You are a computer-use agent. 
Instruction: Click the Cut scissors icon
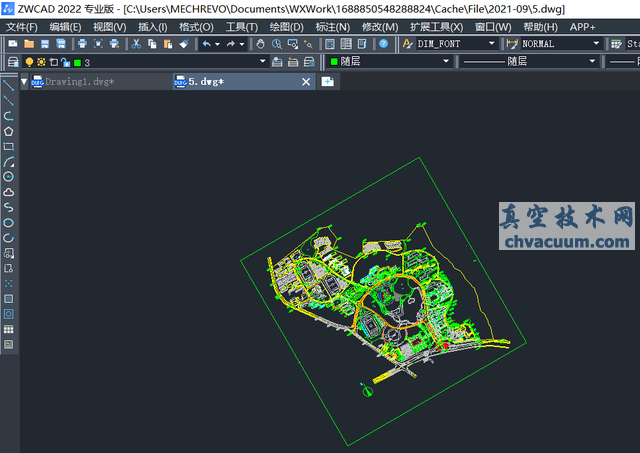click(136, 44)
